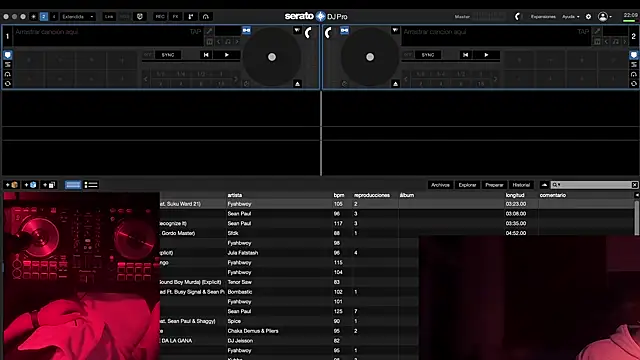Open the platter options dropdown on deck 2
This screenshot has height=360, width=640.
point(395,30)
